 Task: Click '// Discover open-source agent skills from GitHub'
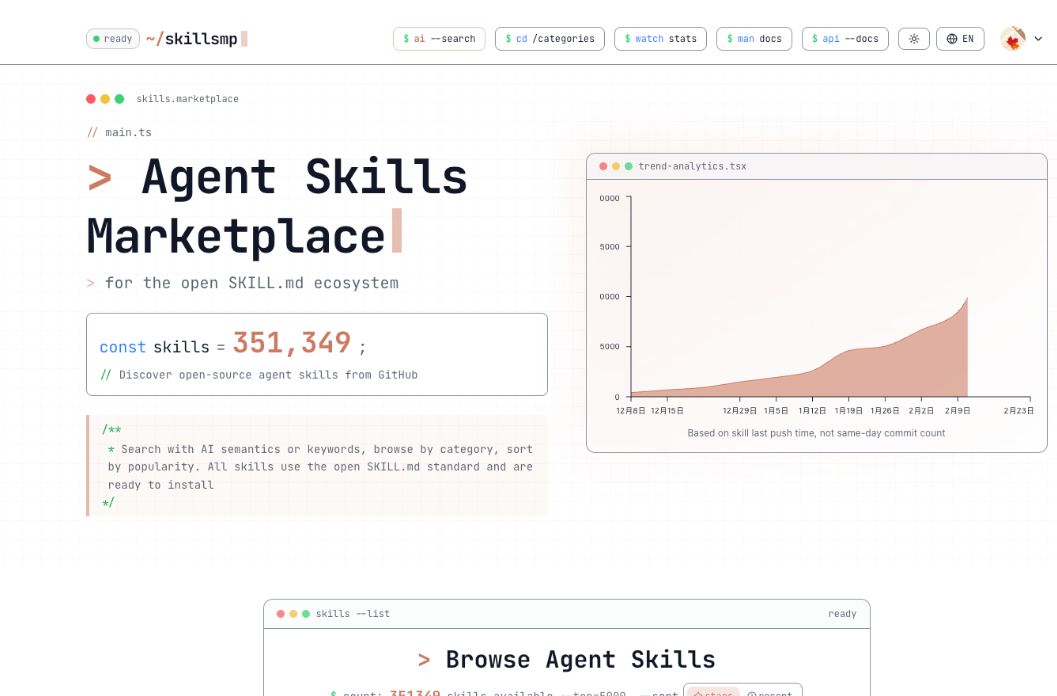pos(259,375)
